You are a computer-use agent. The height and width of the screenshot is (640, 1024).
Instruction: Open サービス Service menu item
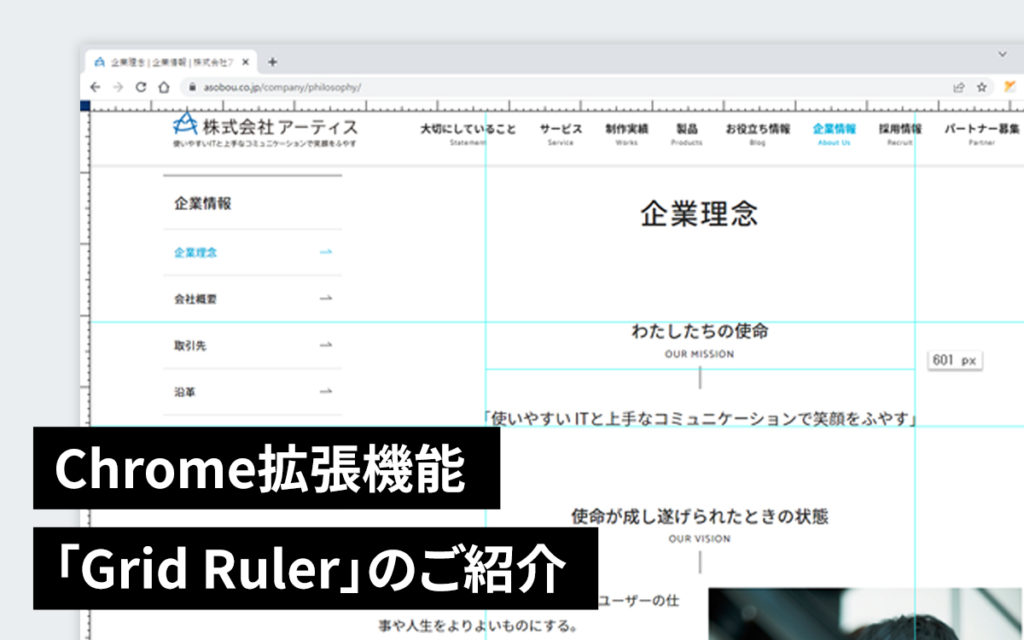pos(560,134)
